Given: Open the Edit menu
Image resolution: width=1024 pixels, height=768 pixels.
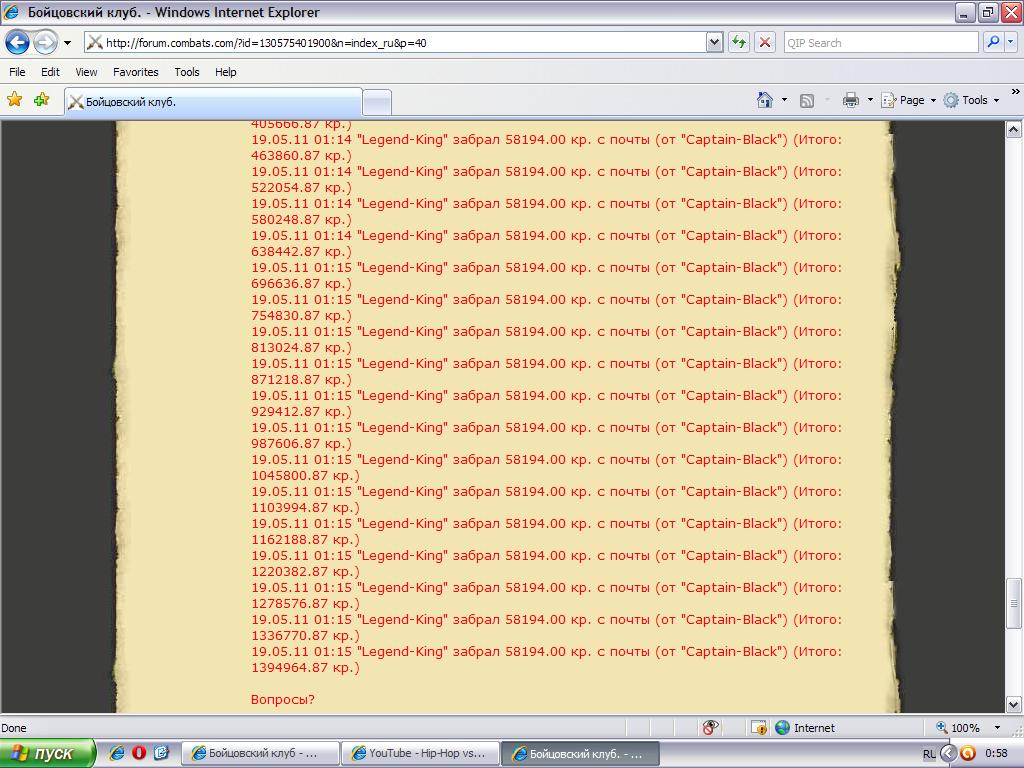Looking at the screenshot, I should 50,72.
